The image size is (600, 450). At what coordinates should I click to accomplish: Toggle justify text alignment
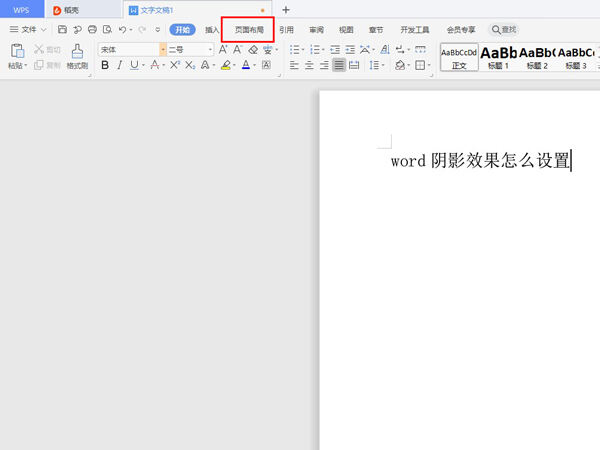point(339,65)
